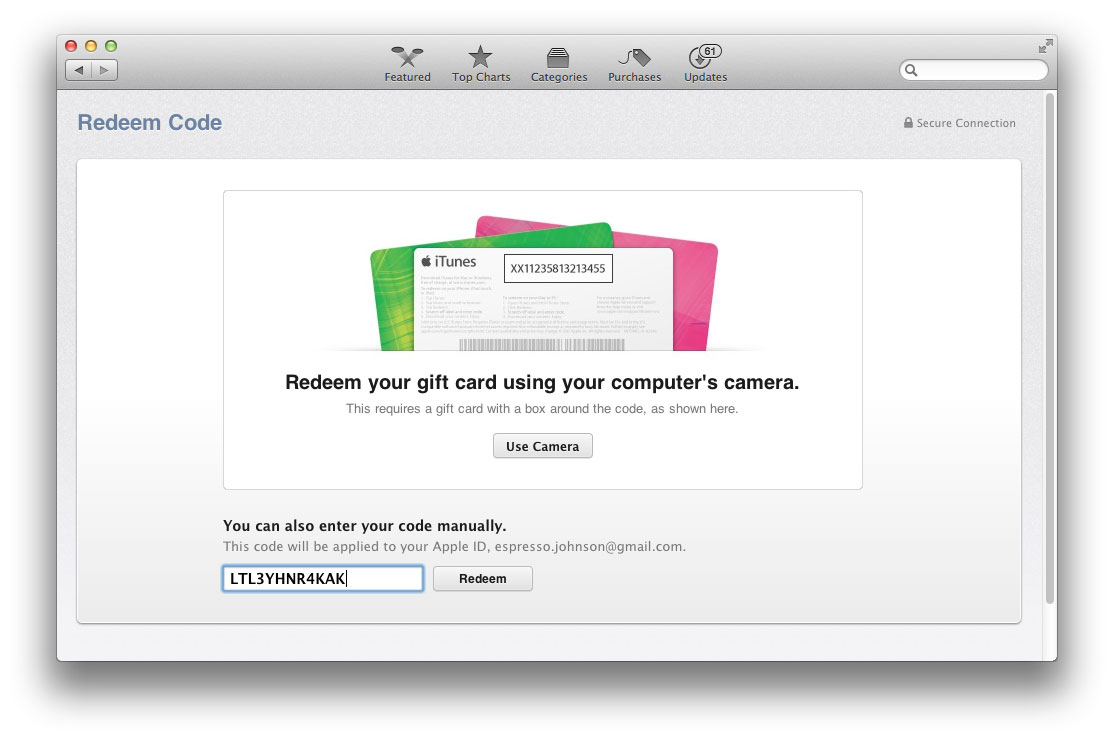Open the Featured section

coord(407,64)
